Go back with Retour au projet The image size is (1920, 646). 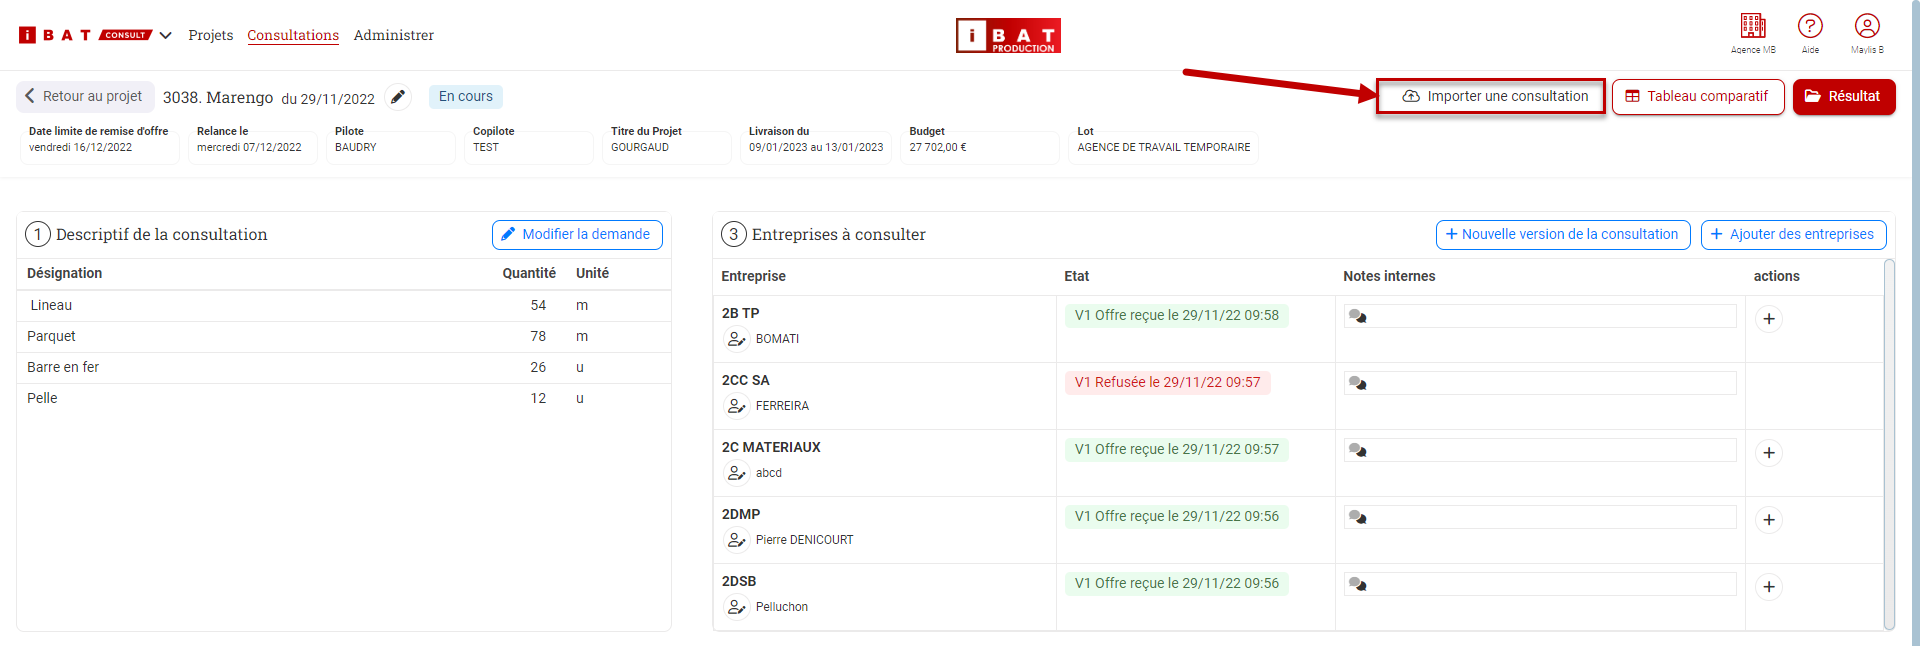[85, 96]
